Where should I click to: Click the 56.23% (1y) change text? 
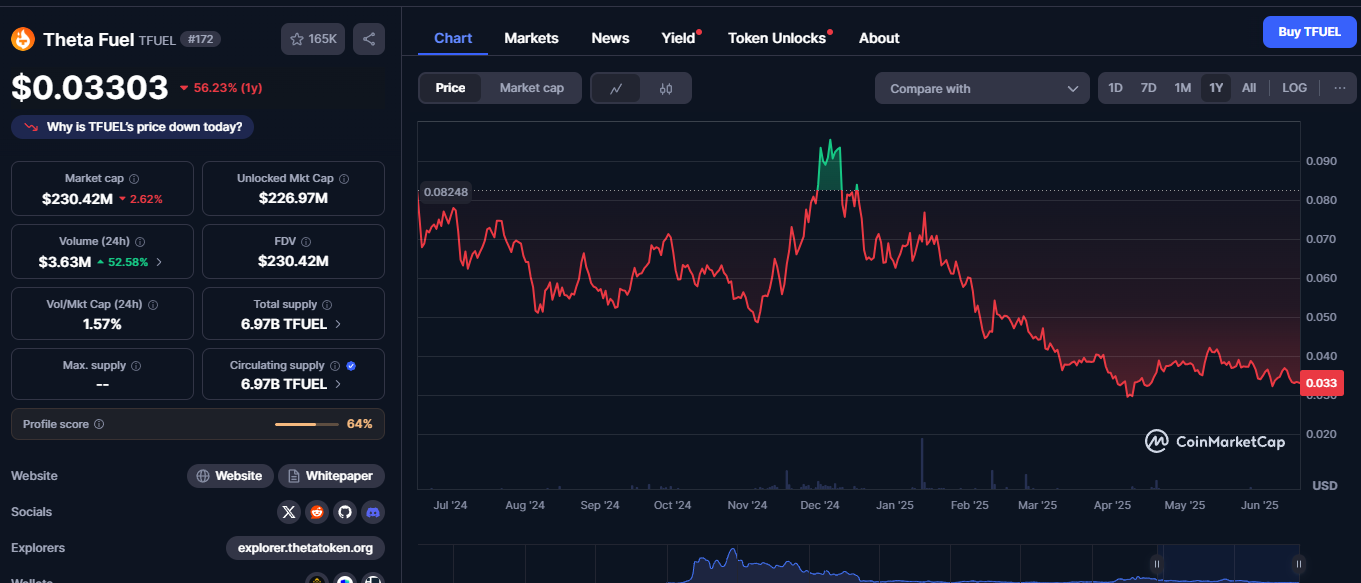pos(228,88)
